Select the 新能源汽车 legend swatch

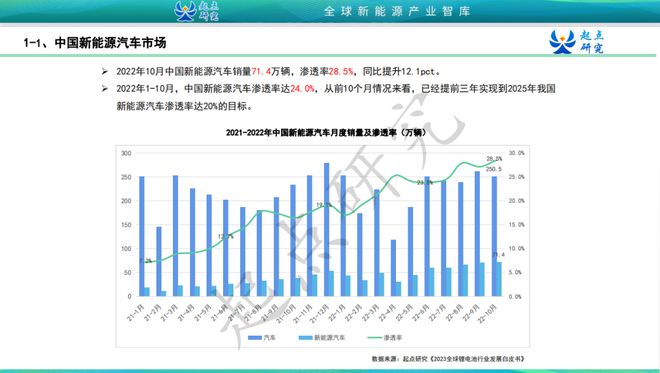point(305,338)
